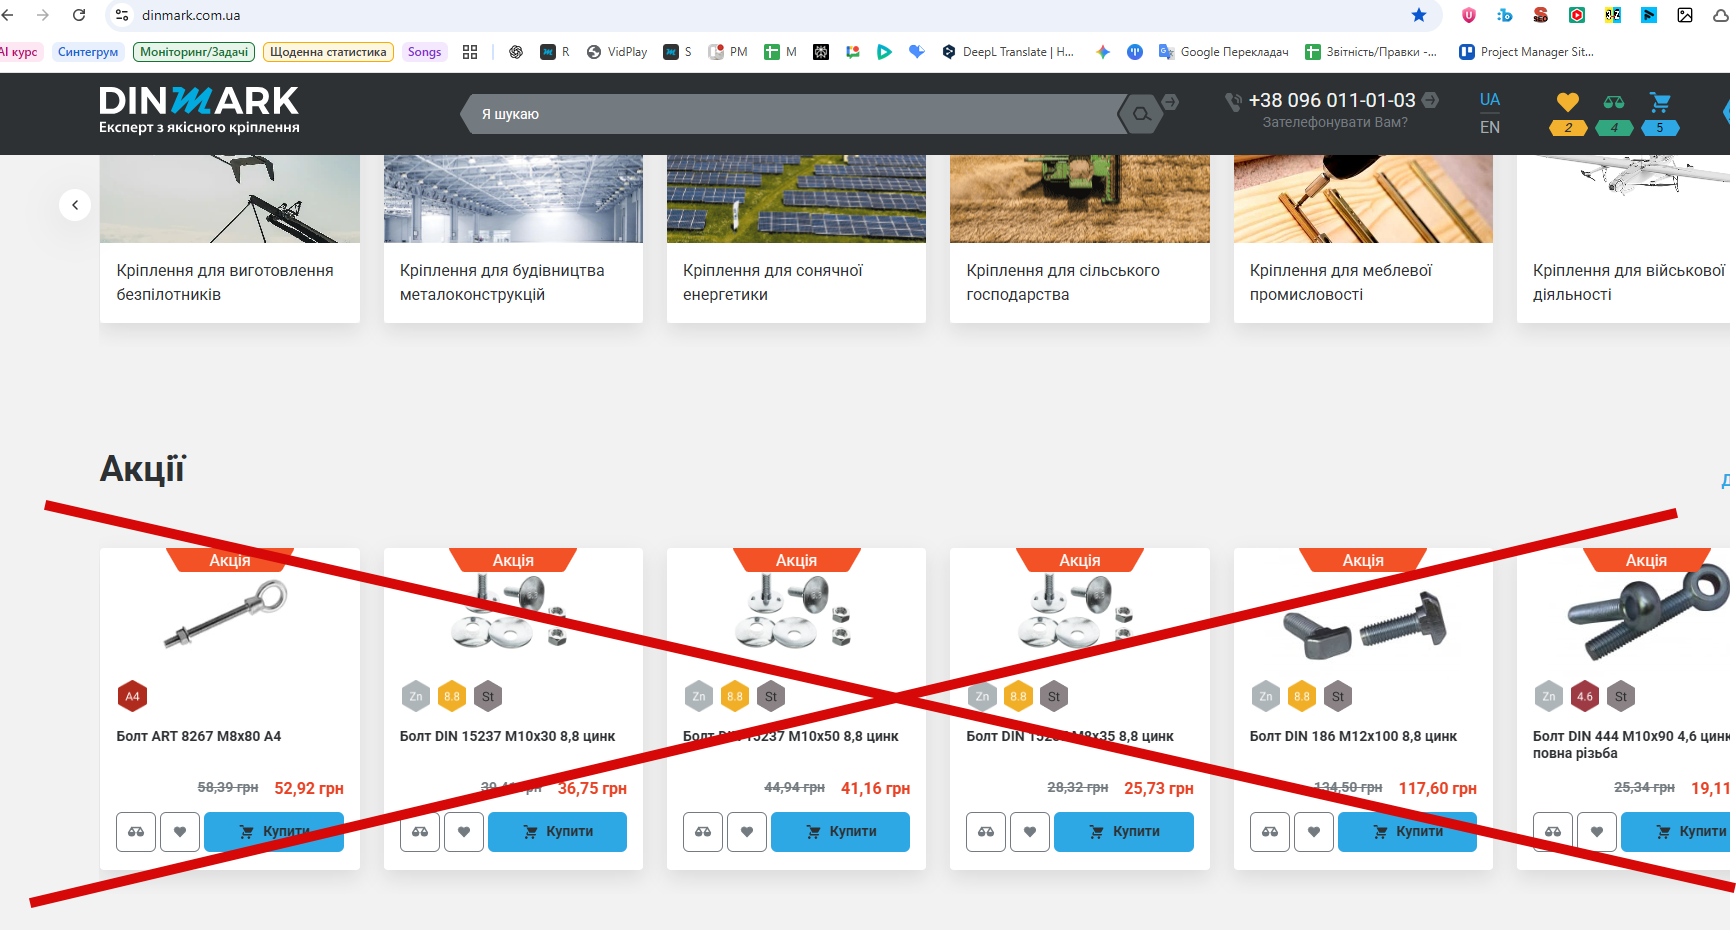
Task: Expand phone numbers dropdown arrow
Action: [x=1431, y=100]
